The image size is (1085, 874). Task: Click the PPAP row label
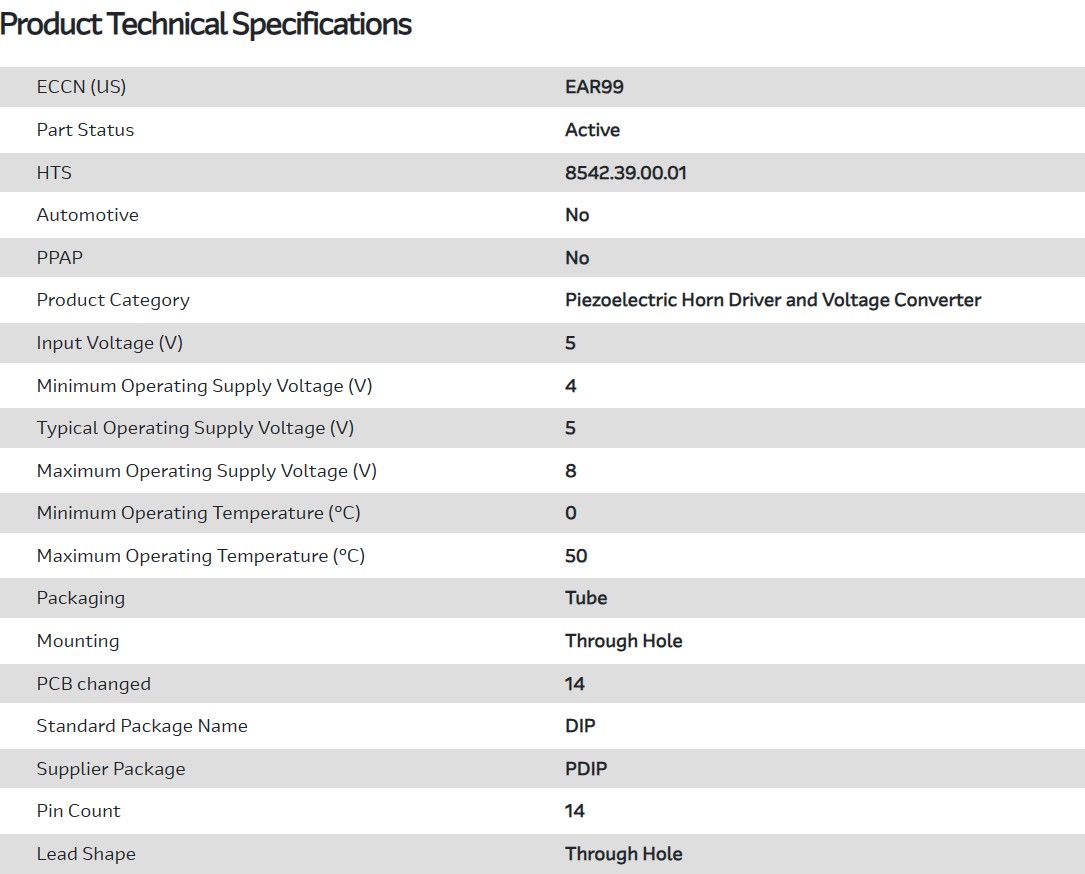coord(60,258)
